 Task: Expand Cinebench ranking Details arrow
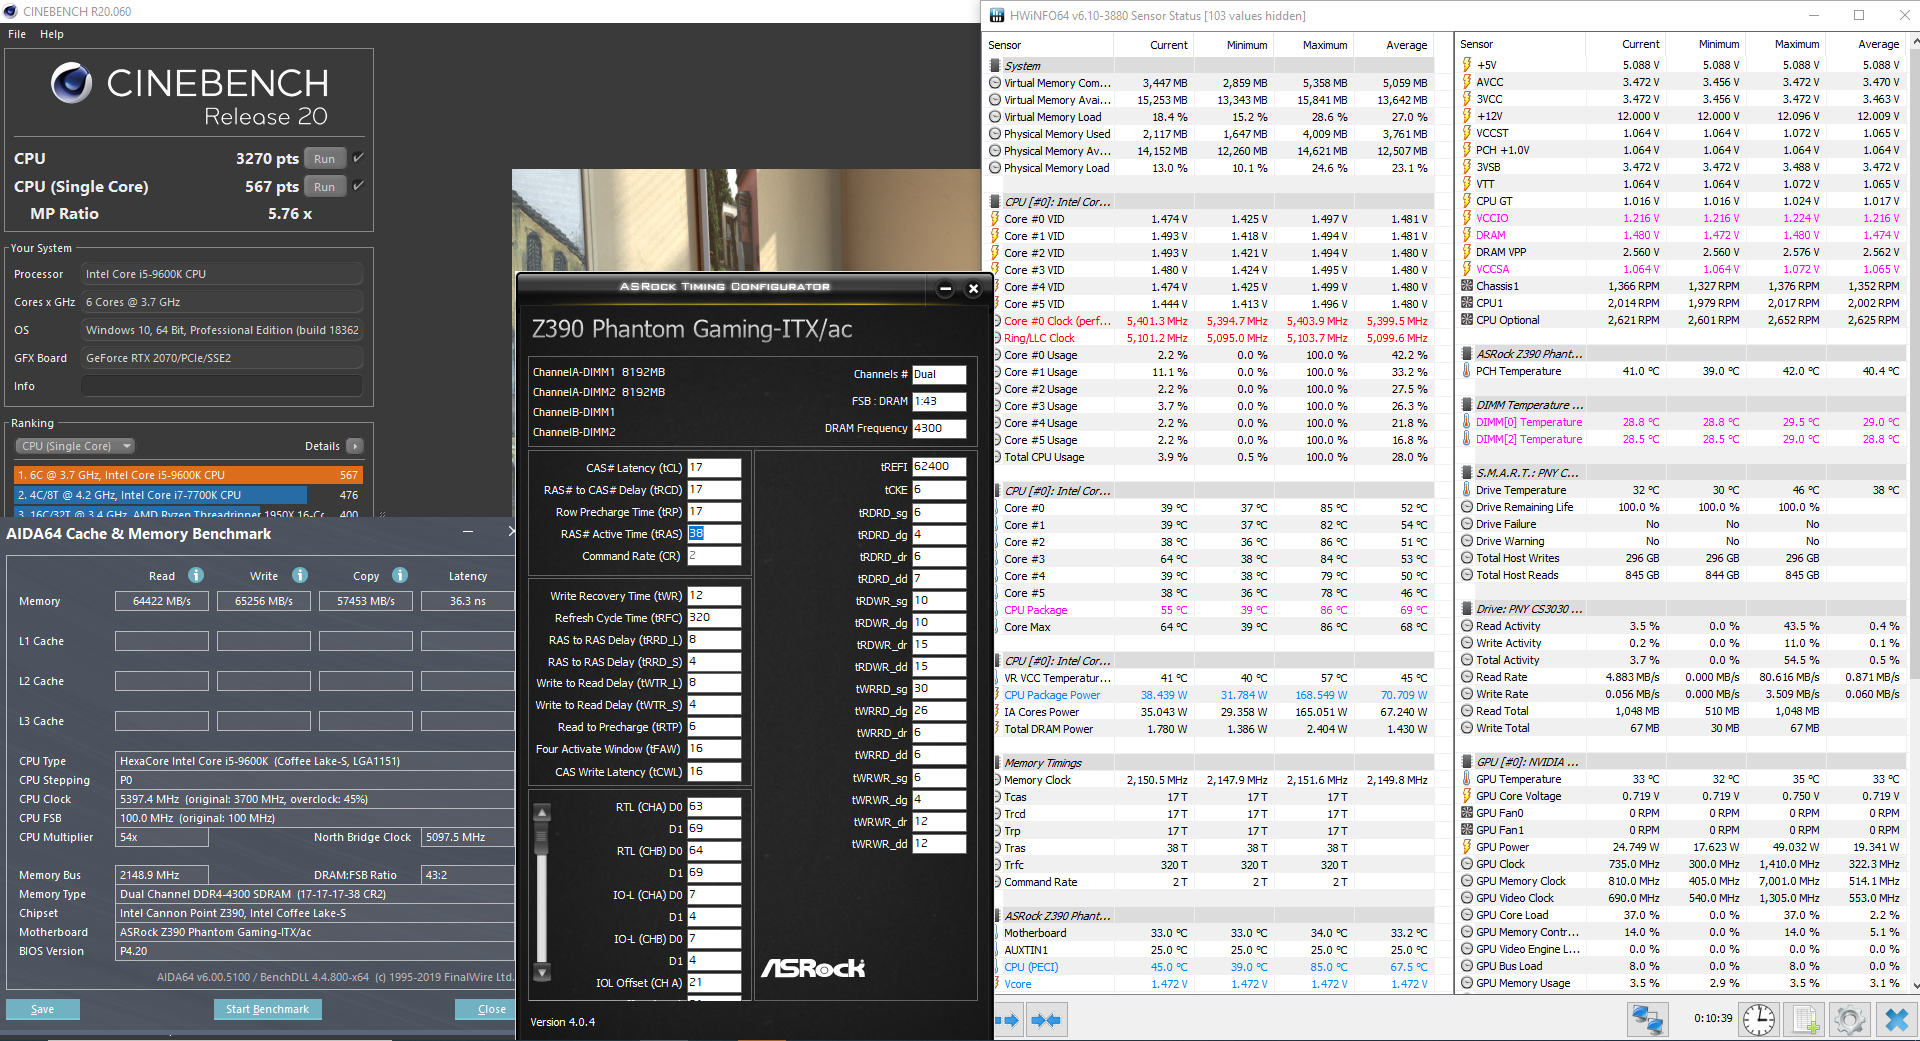point(355,446)
